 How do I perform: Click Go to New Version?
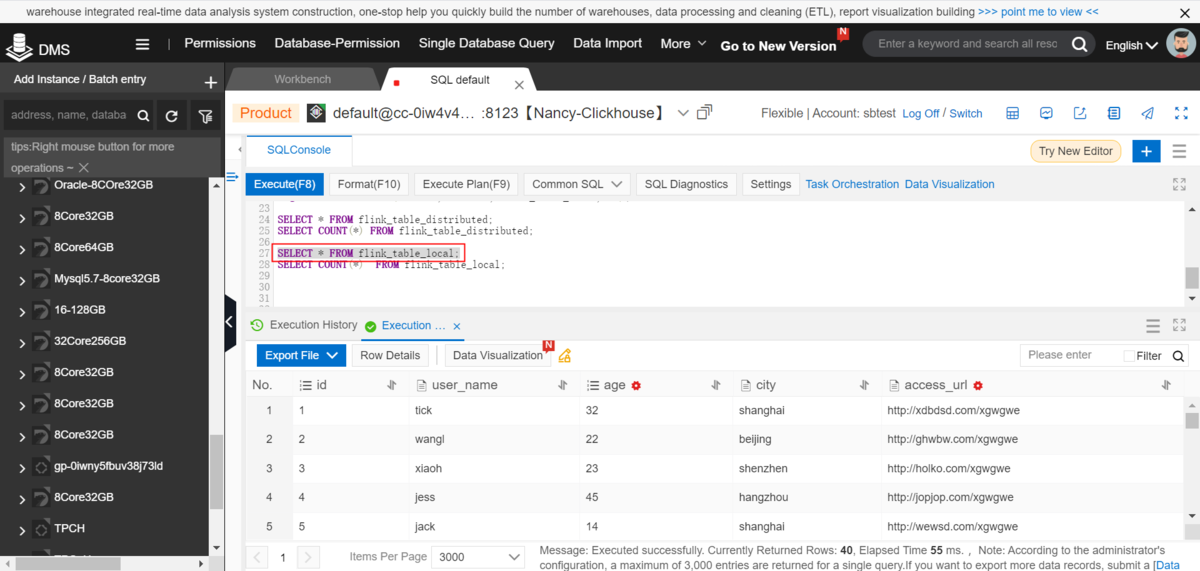pos(778,46)
